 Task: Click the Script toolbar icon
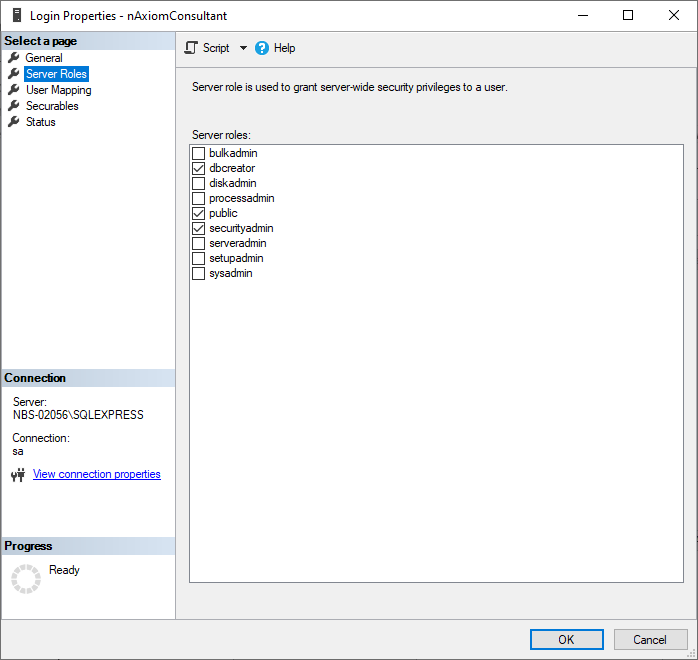[191, 48]
